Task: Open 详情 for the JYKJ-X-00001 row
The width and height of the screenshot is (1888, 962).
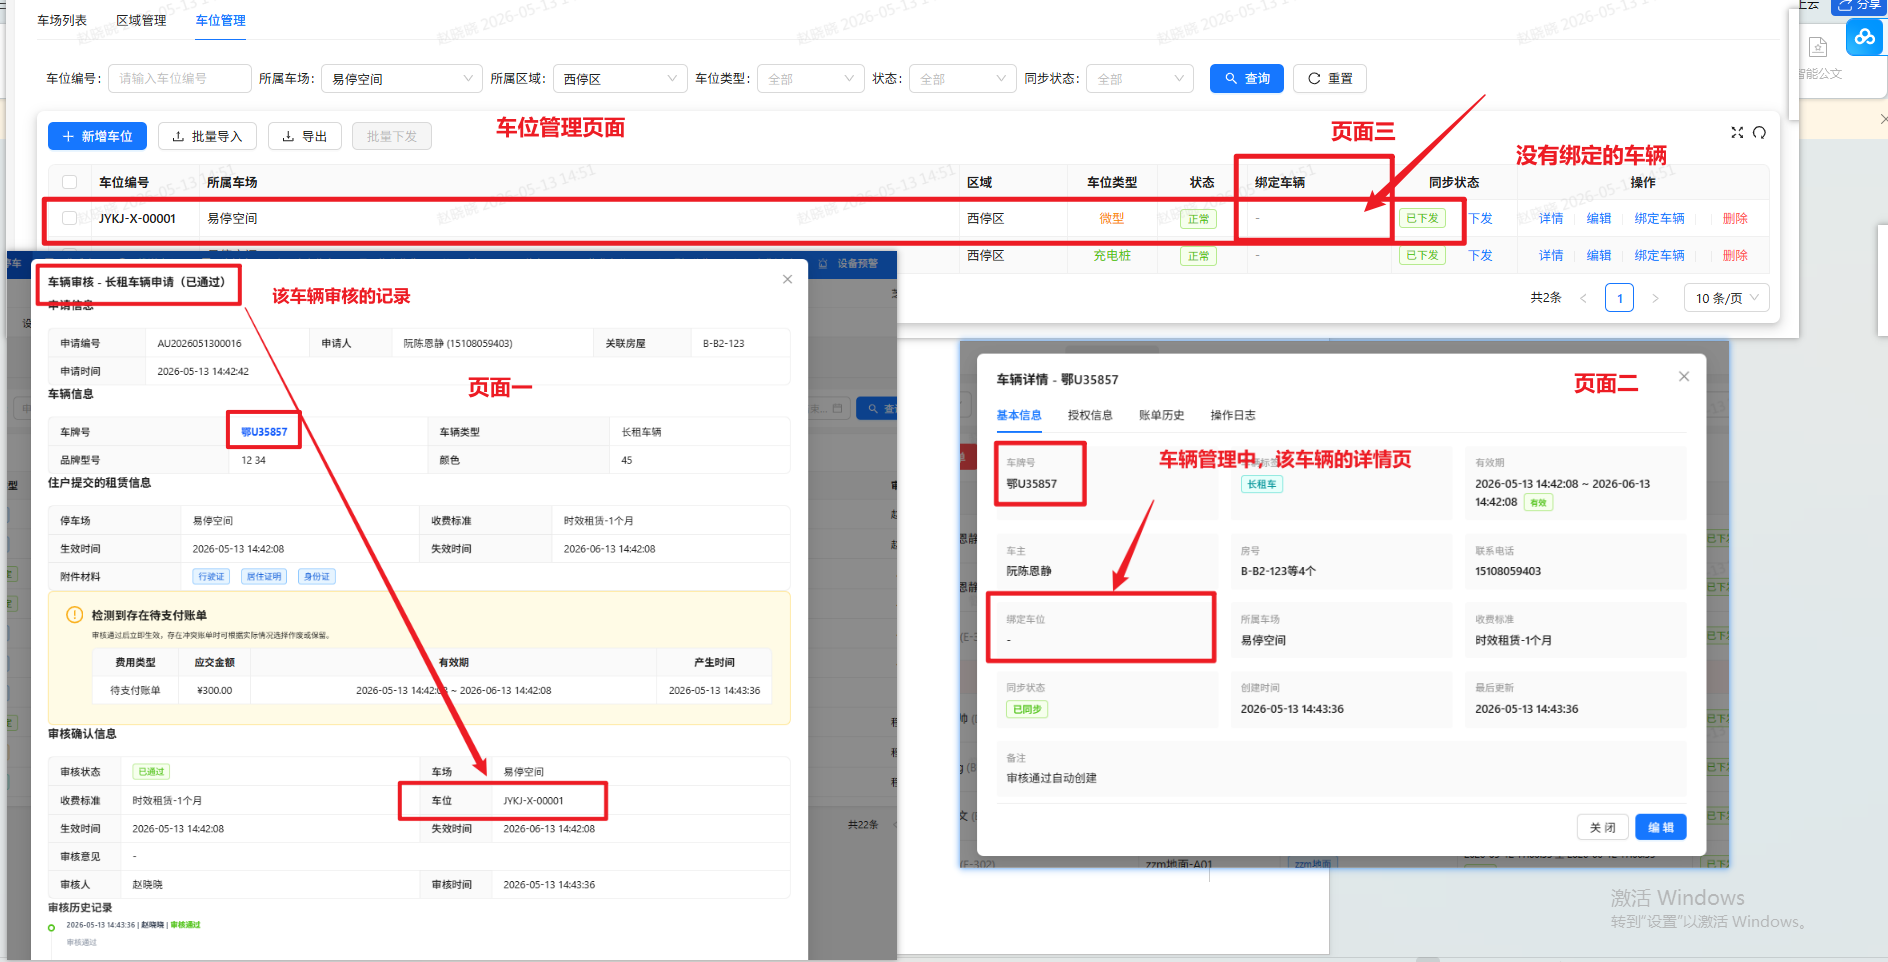Action: click(x=1551, y=218)
